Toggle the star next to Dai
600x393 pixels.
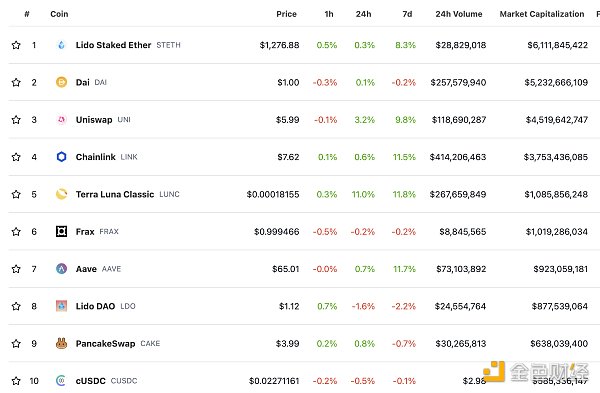(16, 82)
